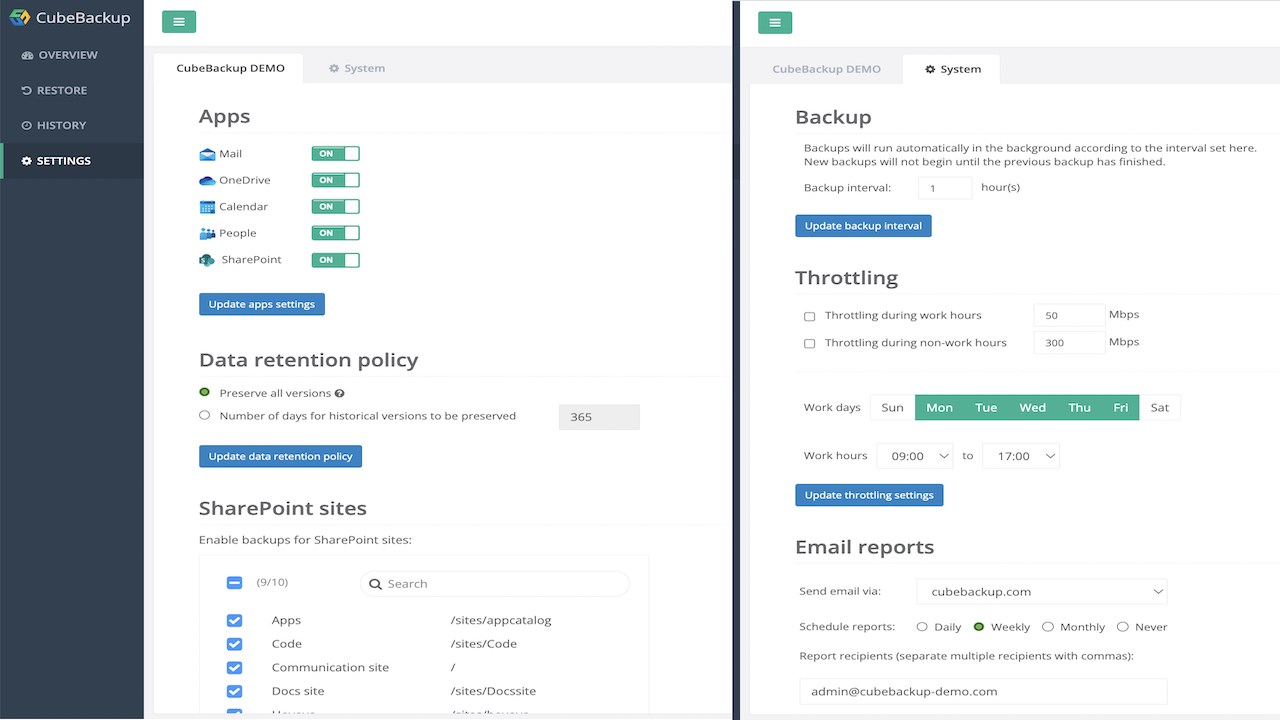This screenshot has width=1280, height=720.
Task: Click Update backup interval button
Action: click(x=863, y=226)
